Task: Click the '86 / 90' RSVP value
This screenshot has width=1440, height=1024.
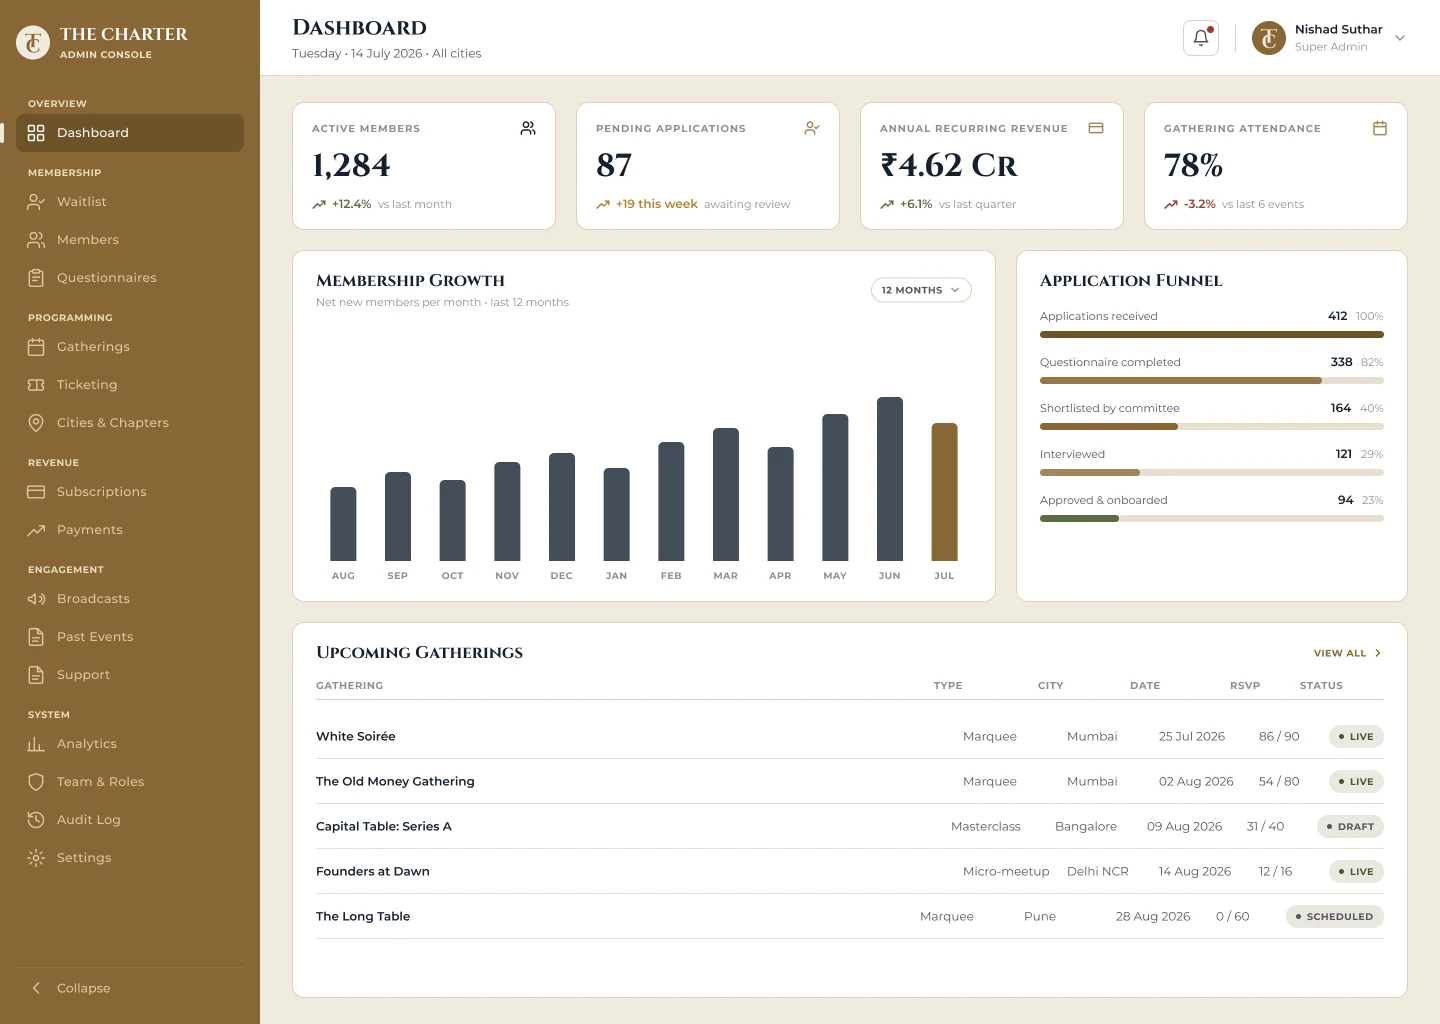Action: point(1279,736)
